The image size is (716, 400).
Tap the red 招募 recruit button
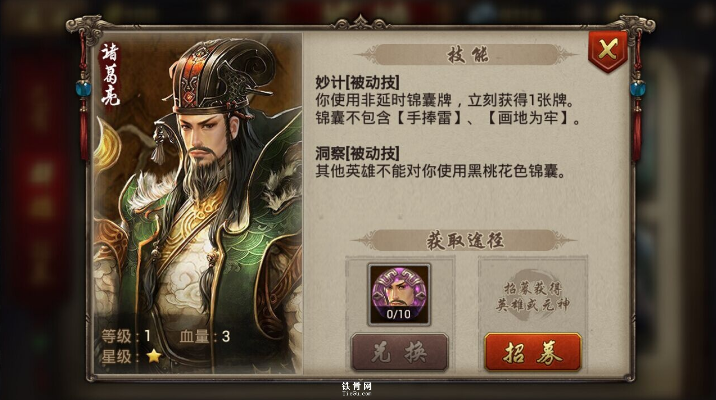532,352
